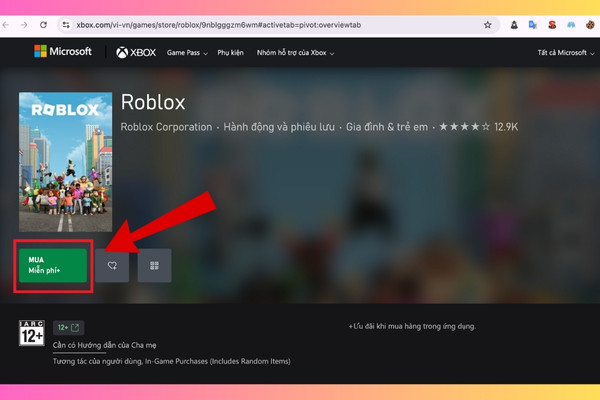Open site information icon in address bar
The image size is (600, 400).
coord(66,25)
